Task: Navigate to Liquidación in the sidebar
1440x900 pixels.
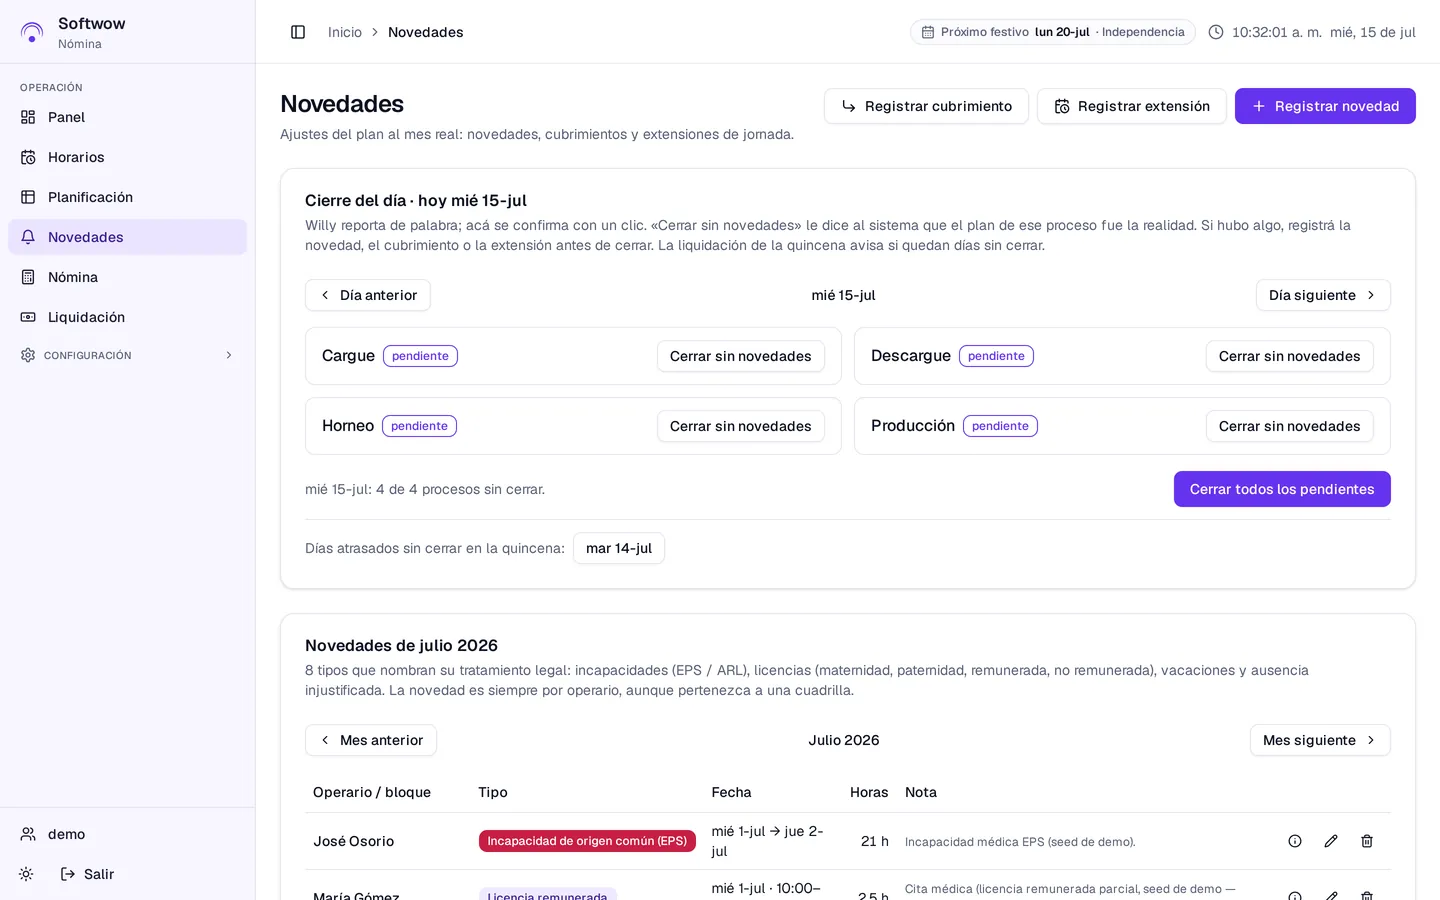Action: point(127,317)
